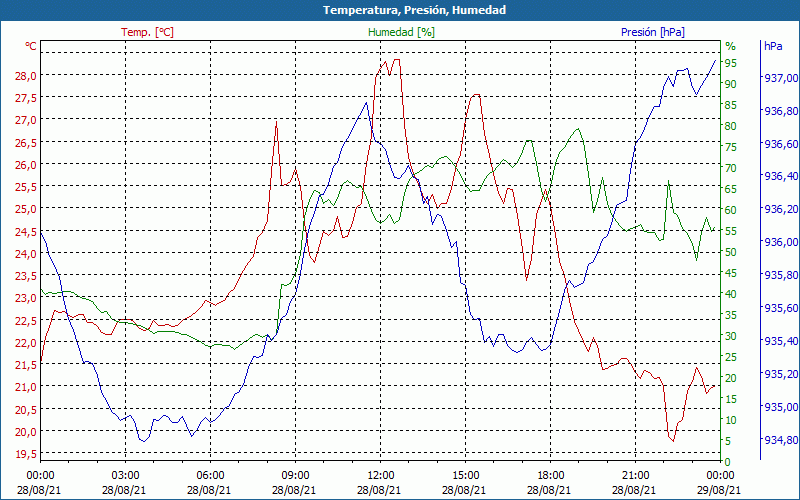Click the '03:00' time axis label
This screenshot has height=500, width=800.
click(x=126, y=477)
